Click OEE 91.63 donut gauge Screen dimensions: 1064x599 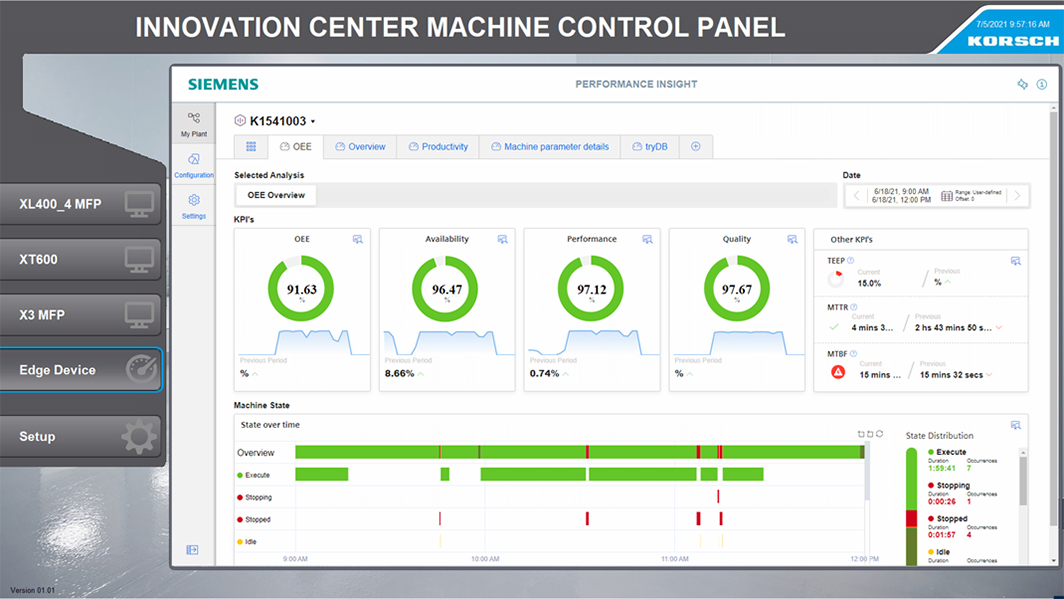301,289
